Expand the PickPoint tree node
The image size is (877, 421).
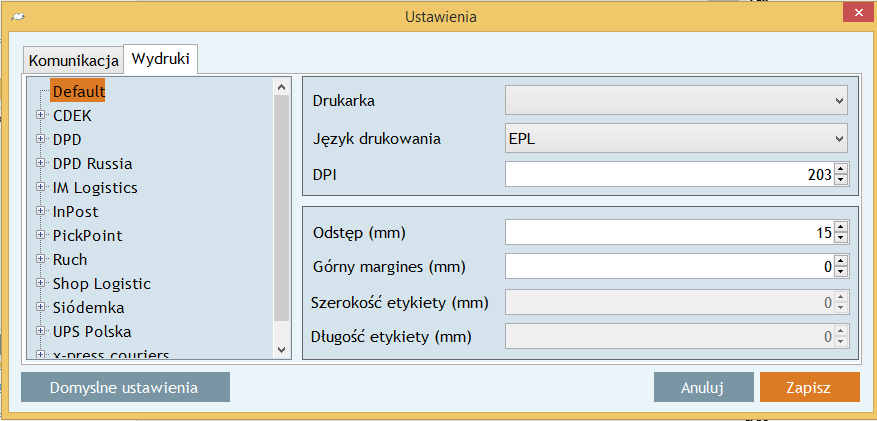(40, 235)
